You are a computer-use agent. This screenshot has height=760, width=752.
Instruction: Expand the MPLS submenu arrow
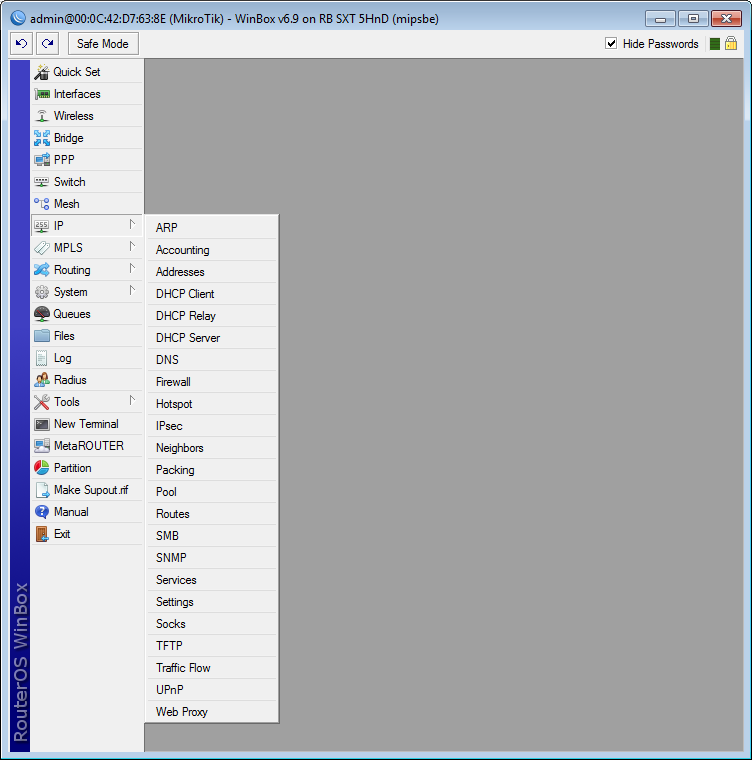[132, 247]
